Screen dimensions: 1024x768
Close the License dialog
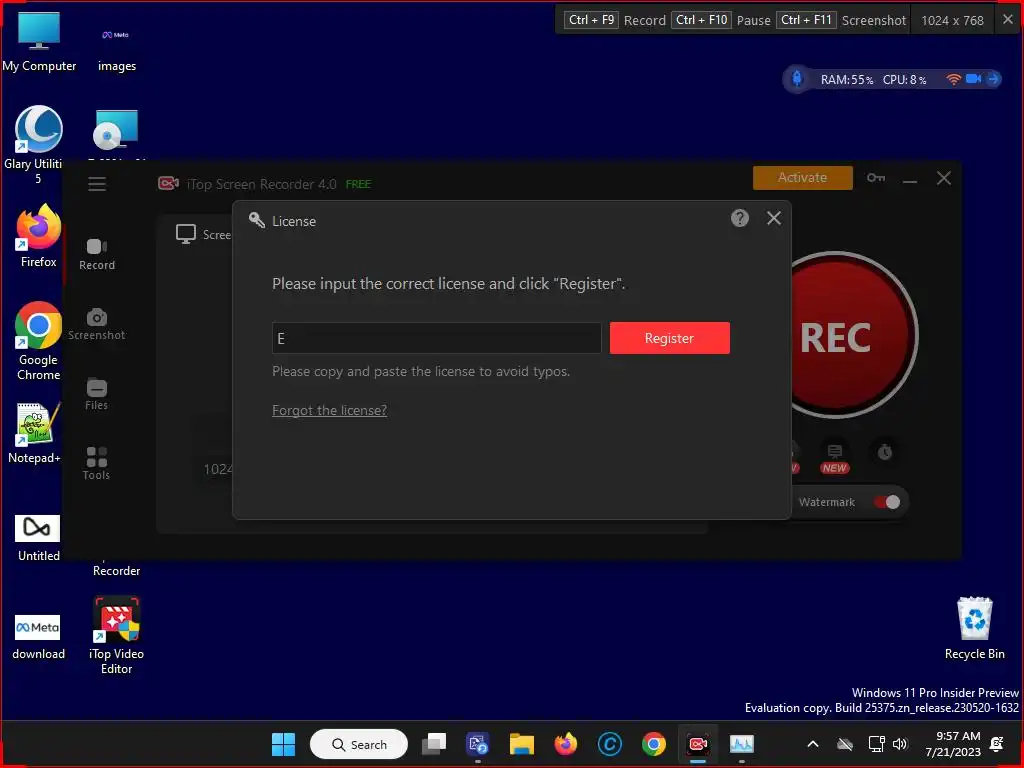tap(773, 218)
